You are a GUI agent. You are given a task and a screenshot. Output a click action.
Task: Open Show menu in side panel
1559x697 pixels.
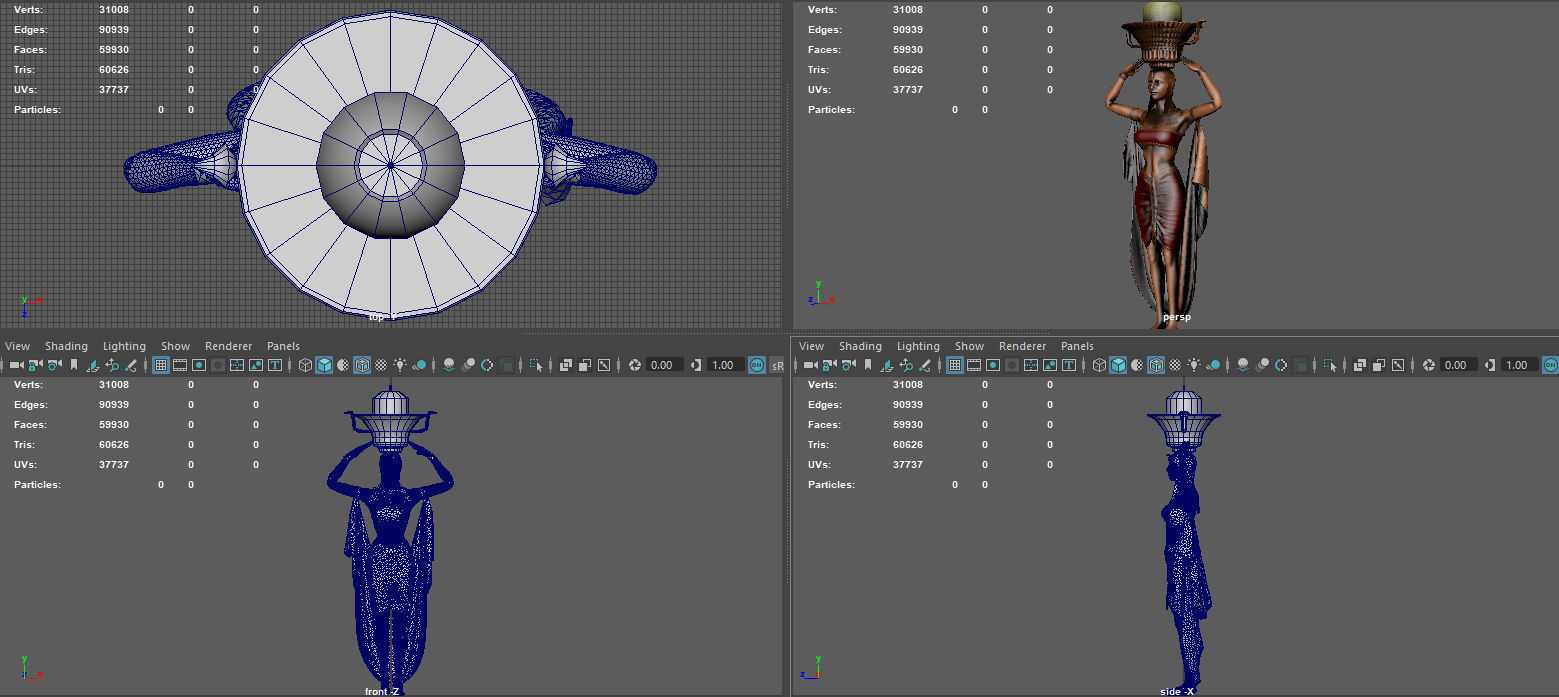pos(969,346)
